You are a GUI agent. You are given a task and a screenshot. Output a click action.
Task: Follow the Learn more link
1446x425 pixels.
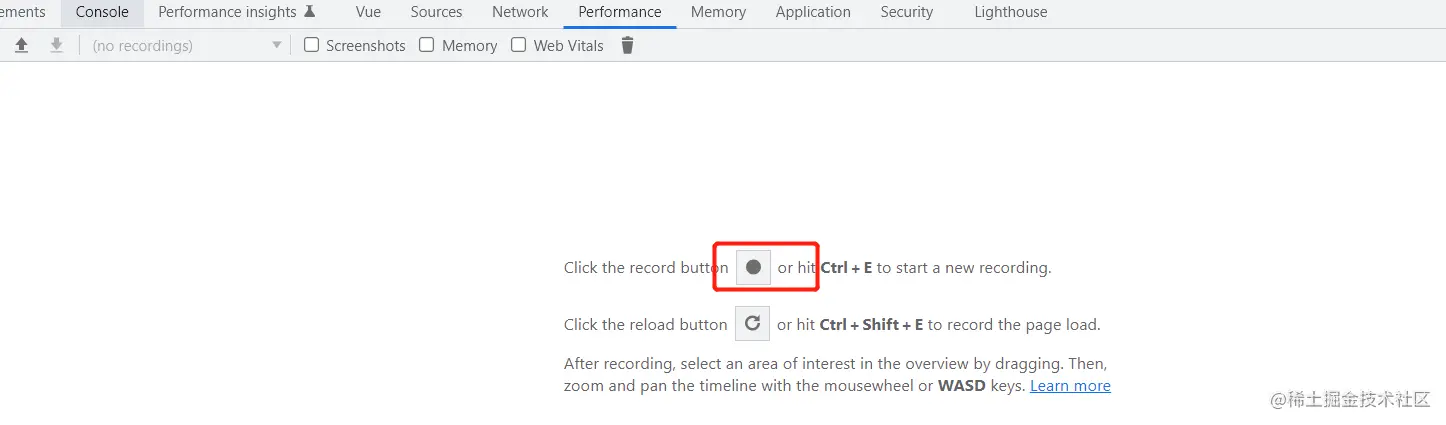click(x=1070, y=386)
